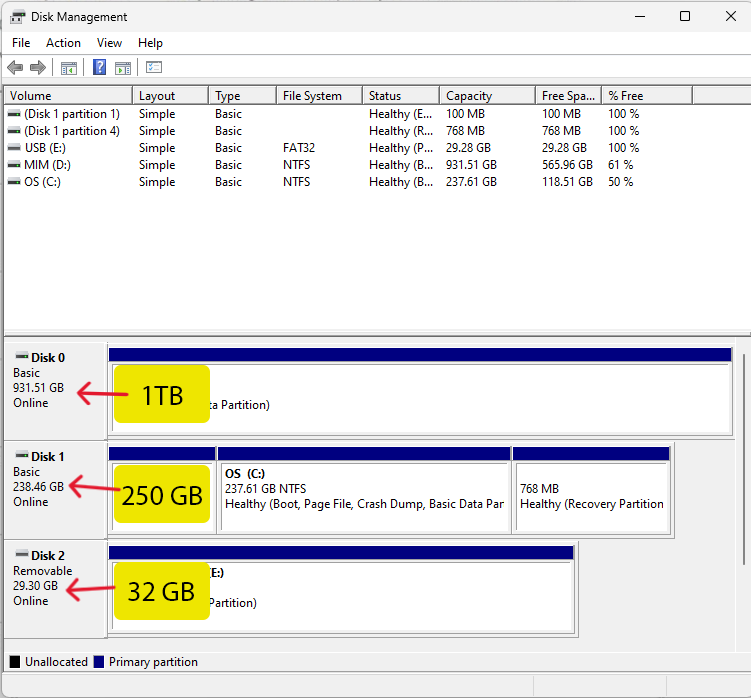The height and width of the screenshot is (698, 751).
Task: Click the 50 % free cell
Action: coord(621,182)
